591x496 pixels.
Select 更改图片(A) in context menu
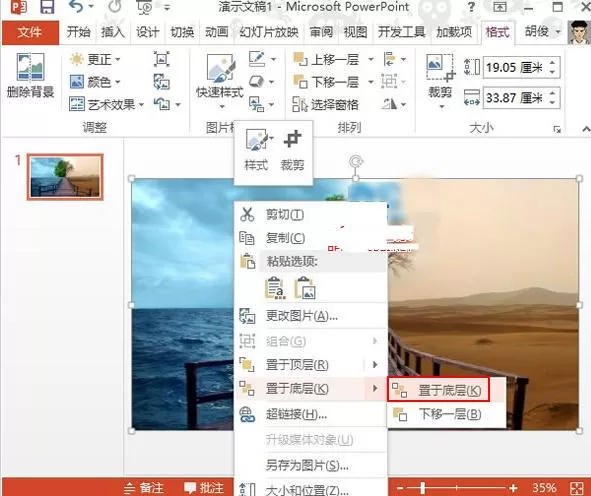[311, 316]
